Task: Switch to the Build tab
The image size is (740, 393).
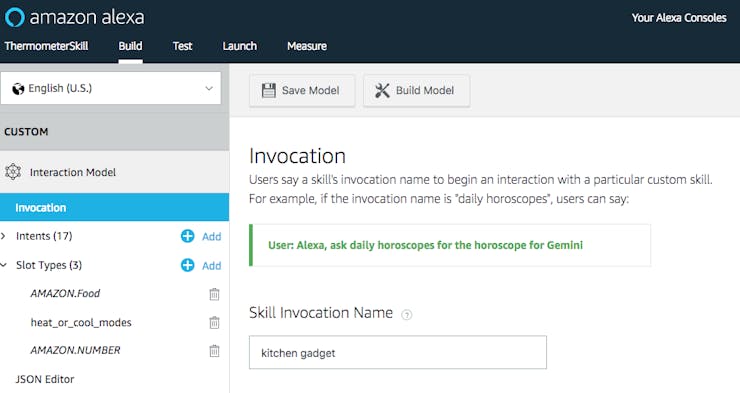Action: pyautogui.click(x=130, y=46)
